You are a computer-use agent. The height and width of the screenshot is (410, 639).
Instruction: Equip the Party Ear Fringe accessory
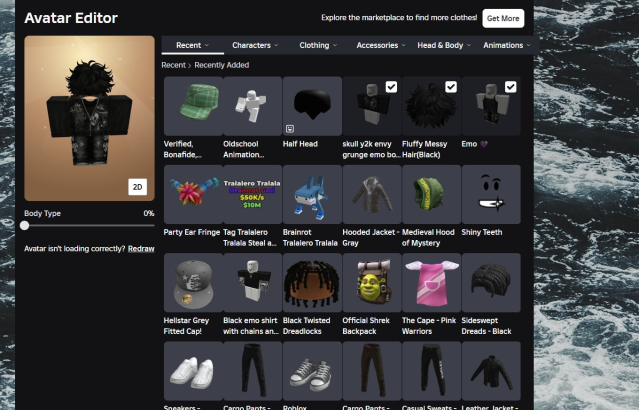[x=191, y=195]
